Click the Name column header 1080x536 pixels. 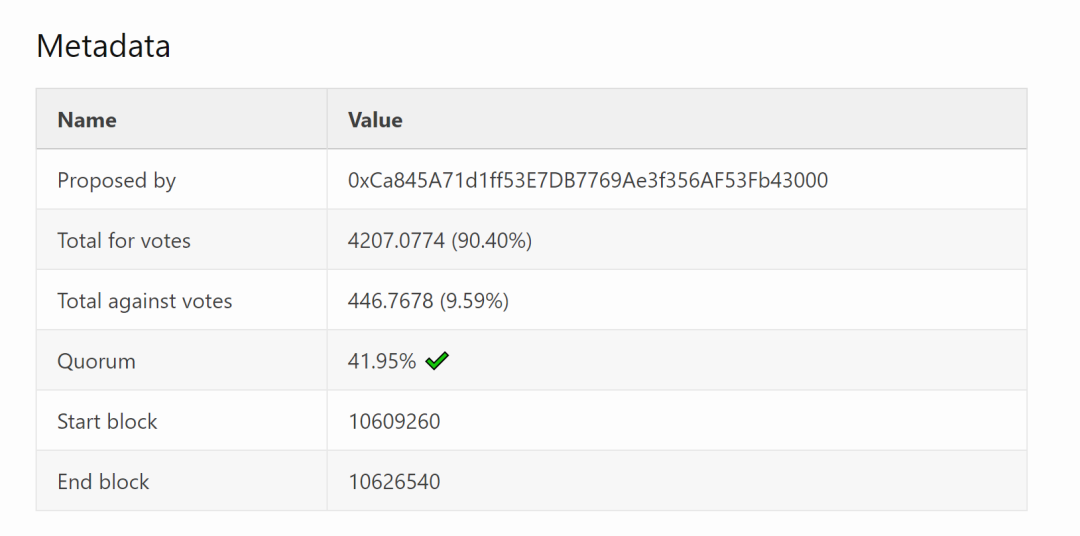click(87, 120)
